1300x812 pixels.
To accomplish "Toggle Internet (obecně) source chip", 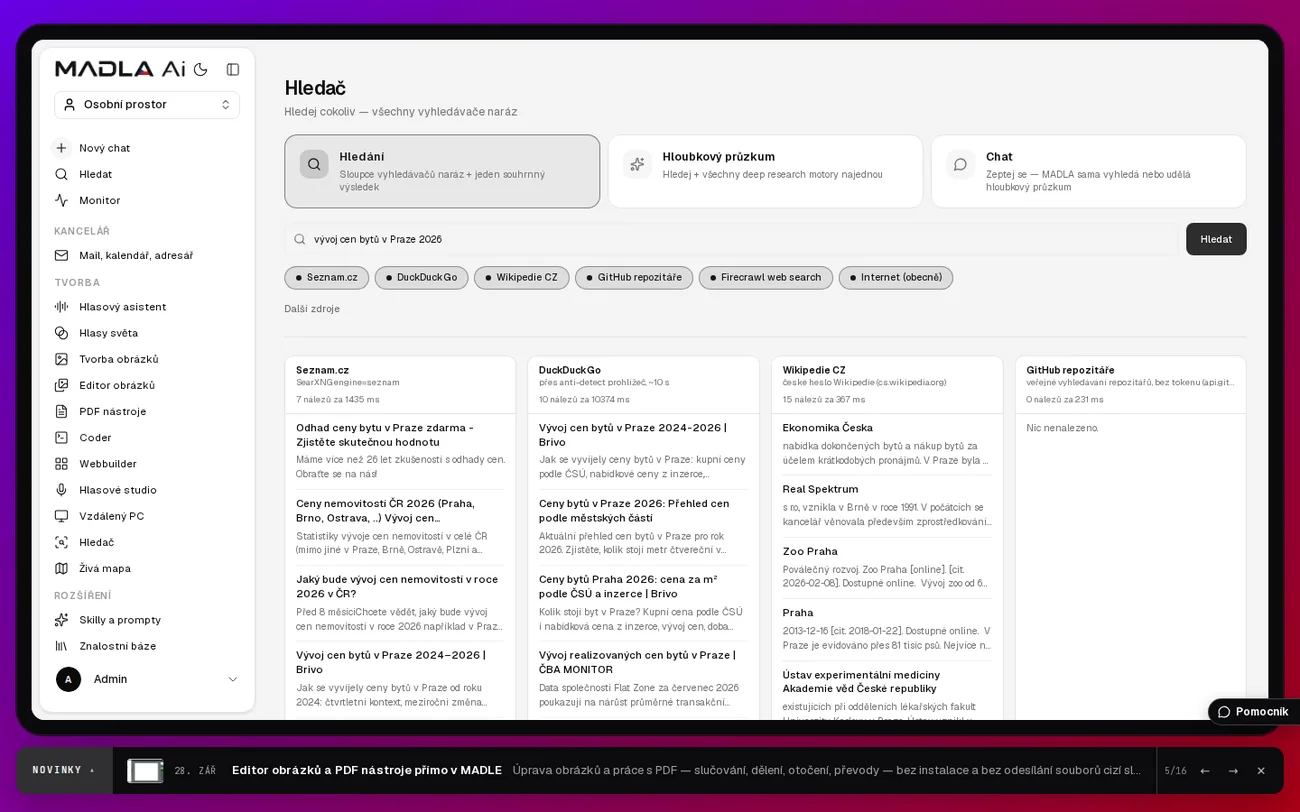I will pyautogui.click(x=896, y=277).
